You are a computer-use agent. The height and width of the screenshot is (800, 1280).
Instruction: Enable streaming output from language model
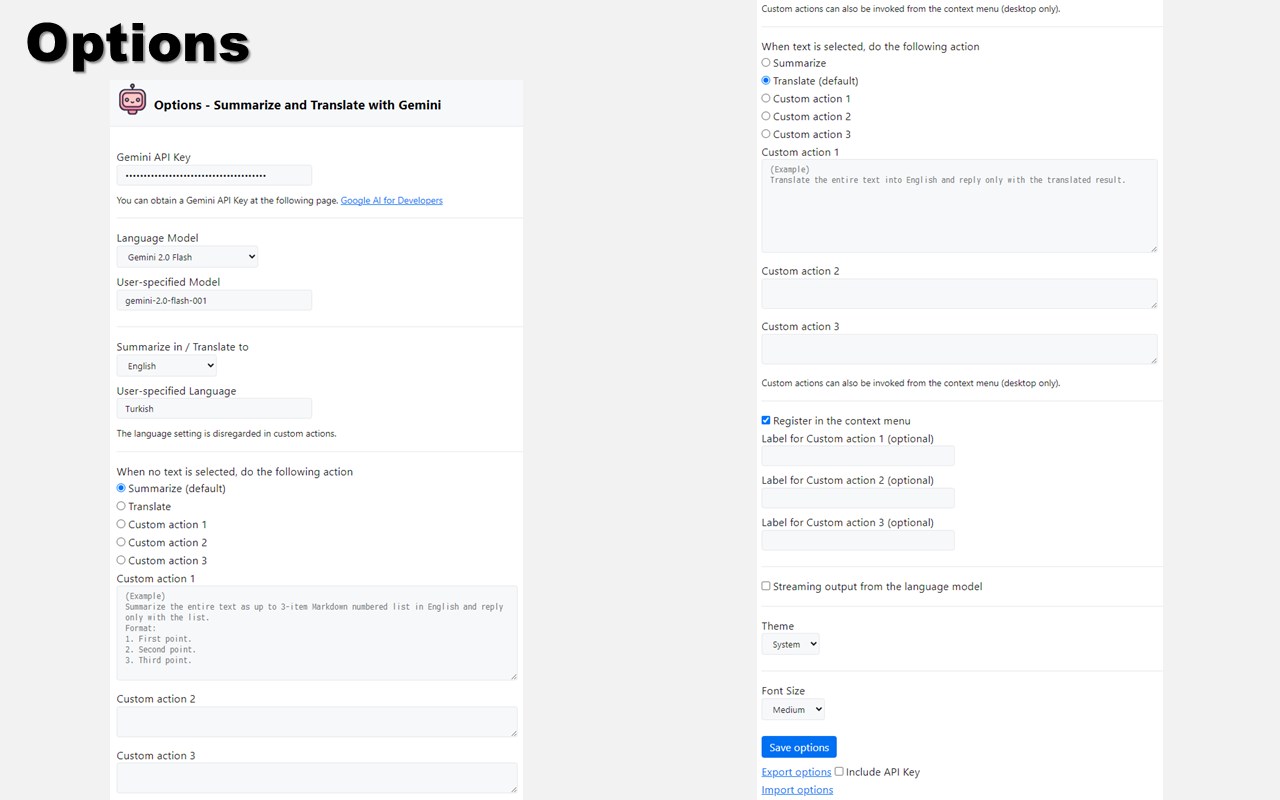pos(766,586)
